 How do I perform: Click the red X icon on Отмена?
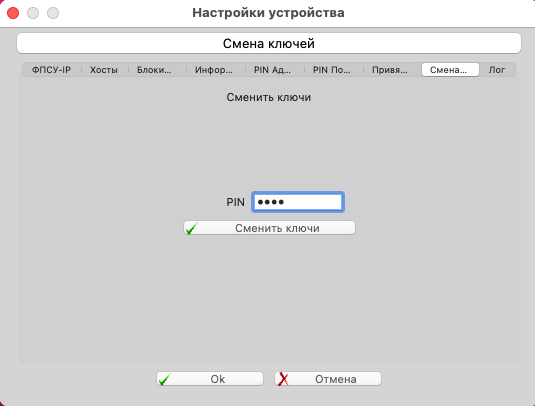pyautogui.click(x=283, y=379)
